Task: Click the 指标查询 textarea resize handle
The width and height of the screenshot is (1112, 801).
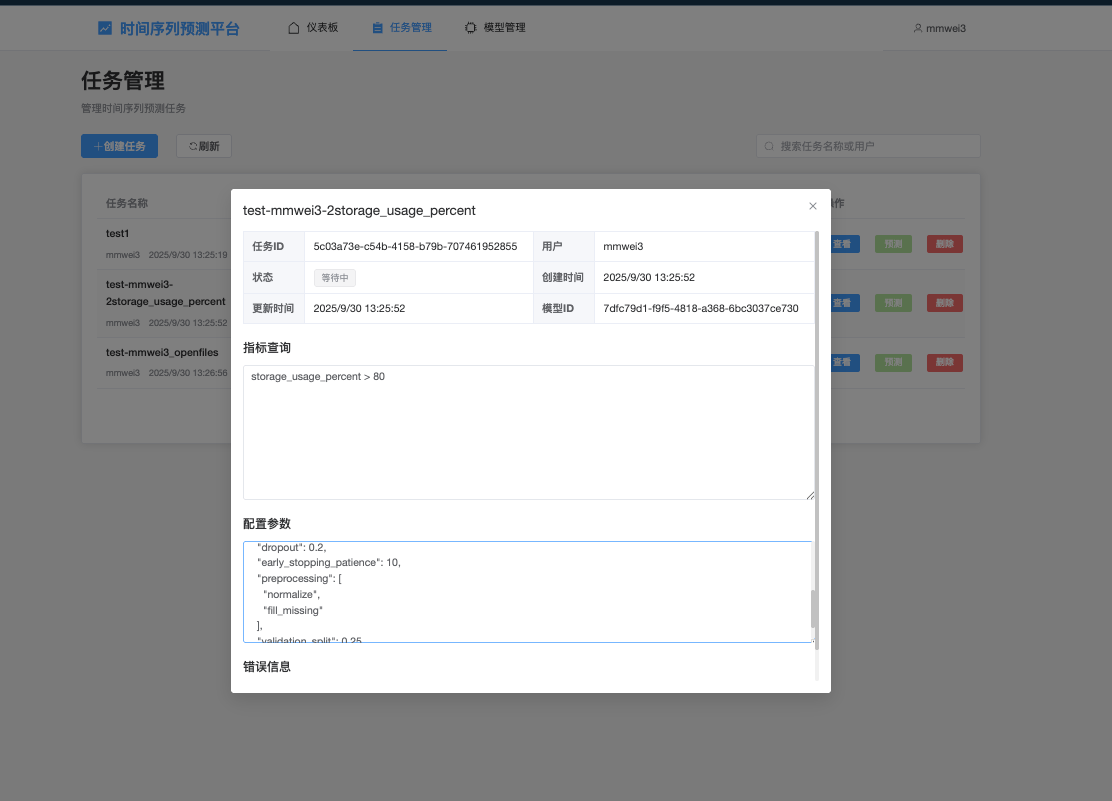Action: pos(810,495)
